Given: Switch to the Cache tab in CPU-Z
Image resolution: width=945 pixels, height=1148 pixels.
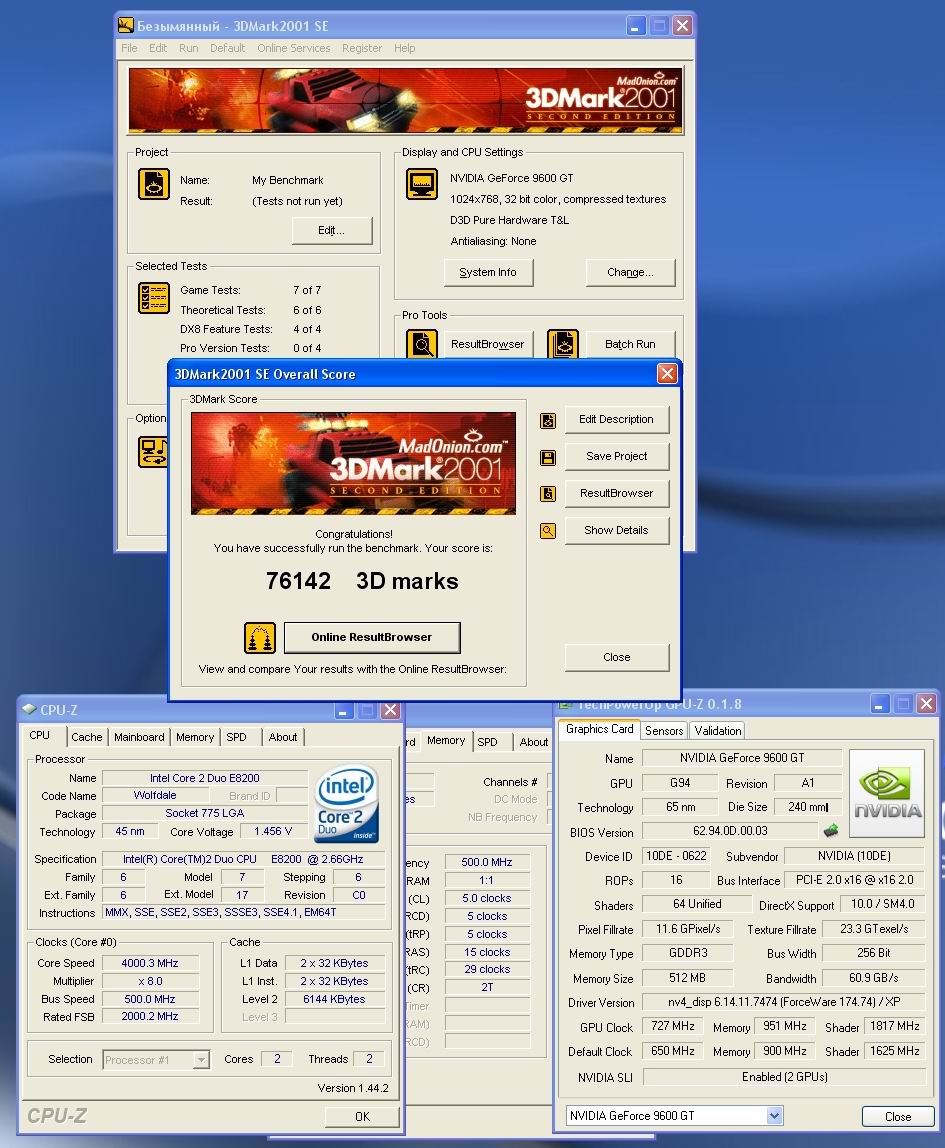Looking at the screenshot, I should click(86, 737).
